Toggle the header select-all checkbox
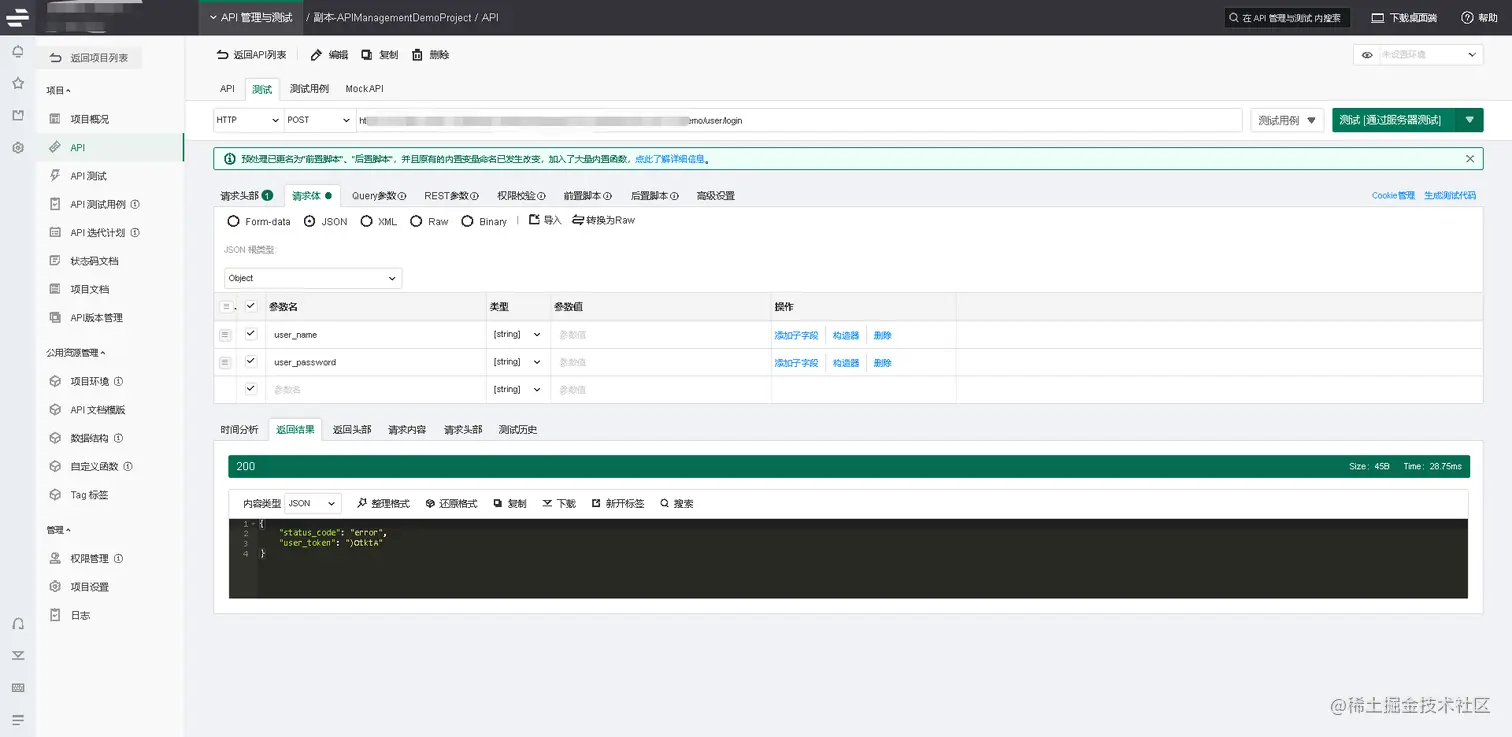This screenshot has height=737, width=1512. [x=251, y=306]
